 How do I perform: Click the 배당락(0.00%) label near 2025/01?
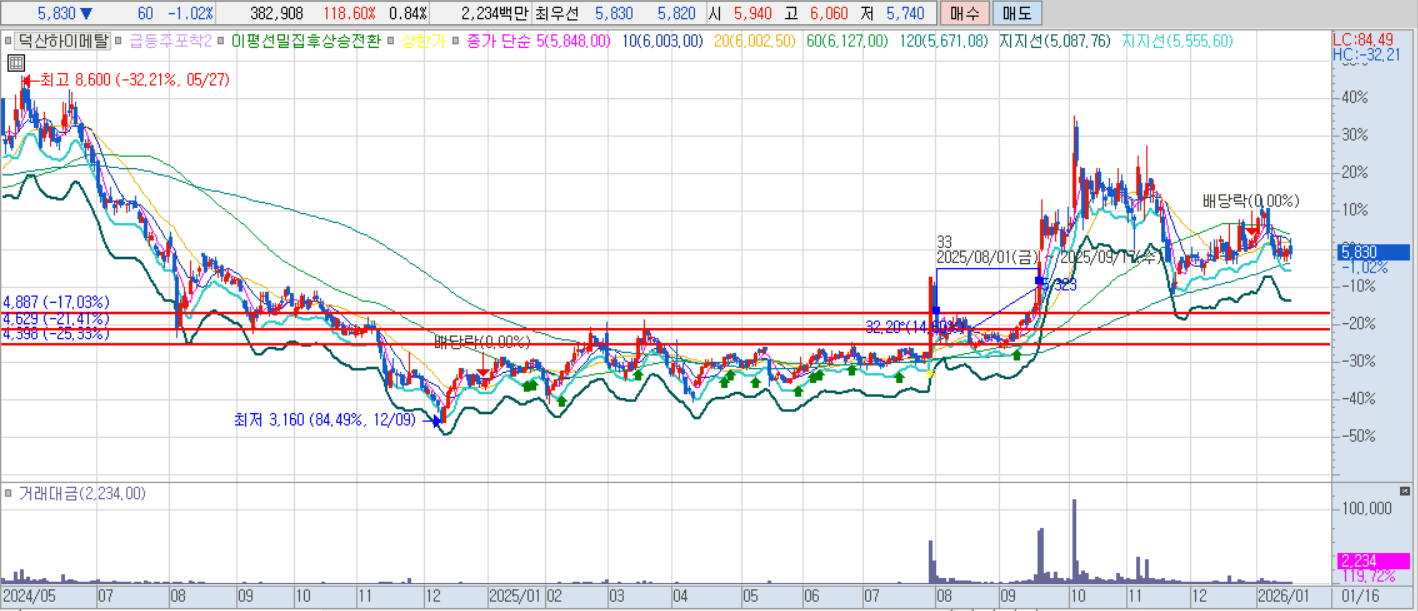pos(482,342)
